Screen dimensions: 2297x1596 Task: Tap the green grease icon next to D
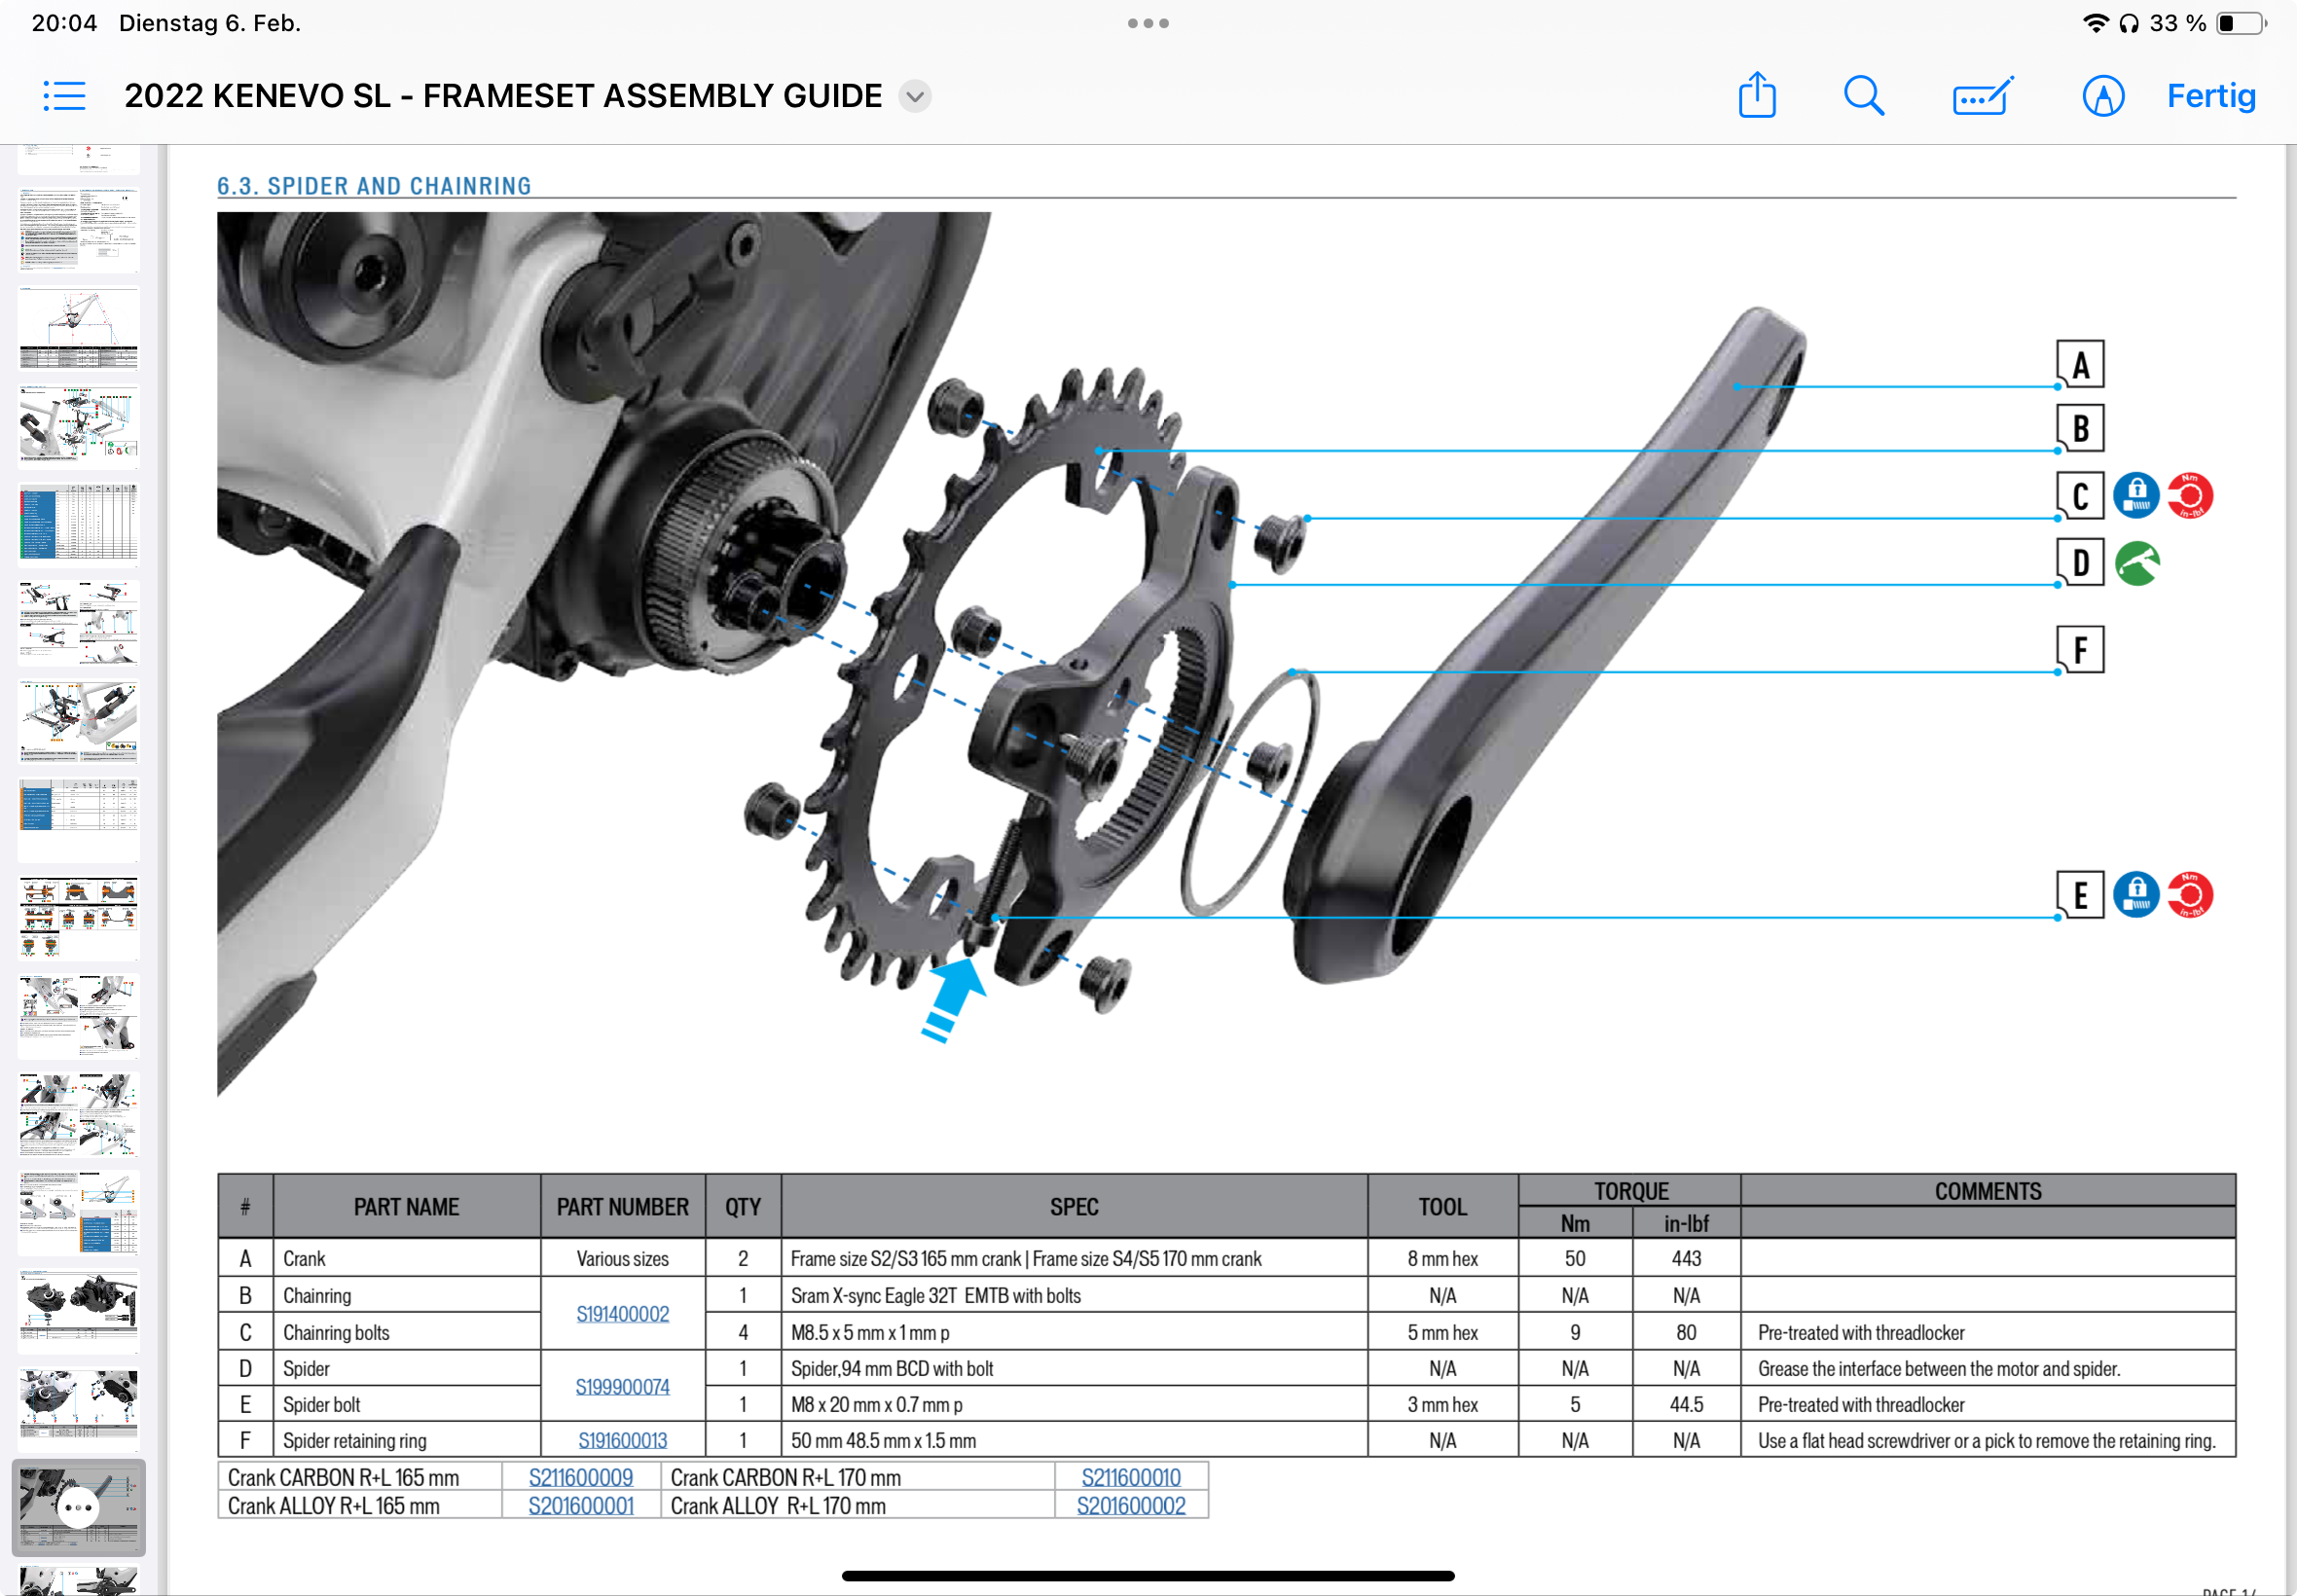click(x=2137, y=563)
